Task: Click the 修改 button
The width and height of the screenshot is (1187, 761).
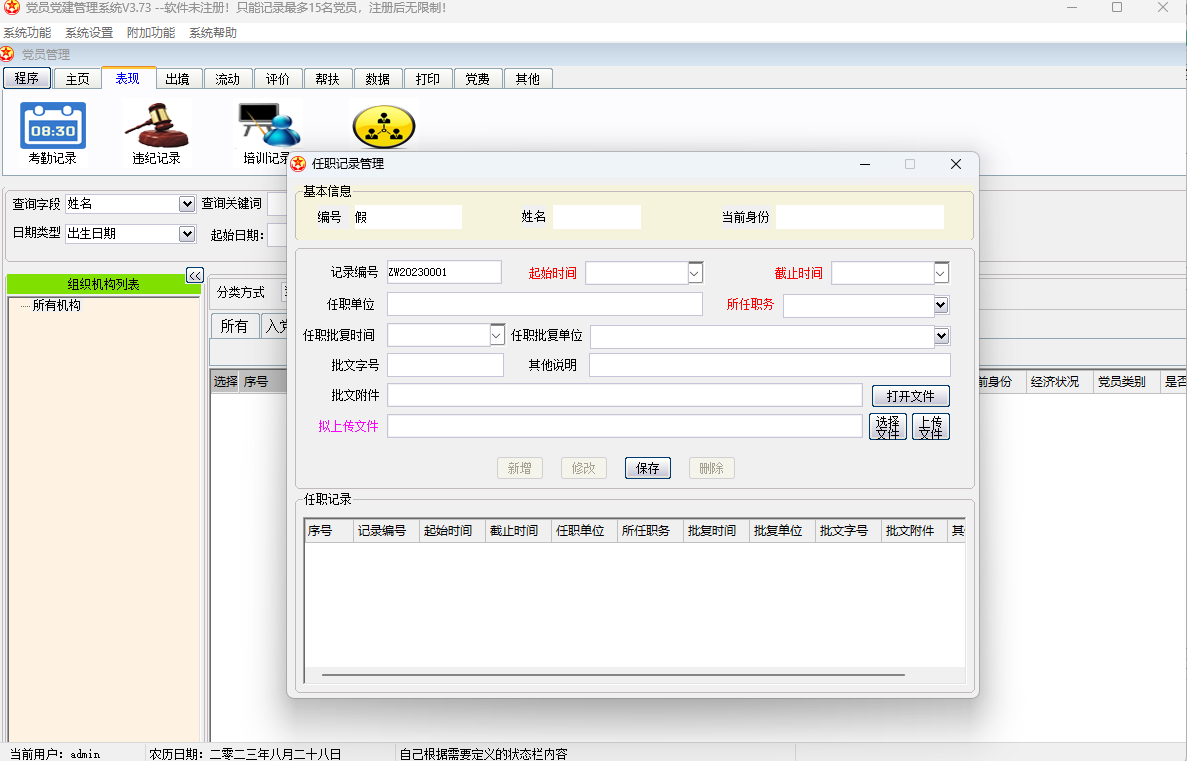Action: pos(584,468)
